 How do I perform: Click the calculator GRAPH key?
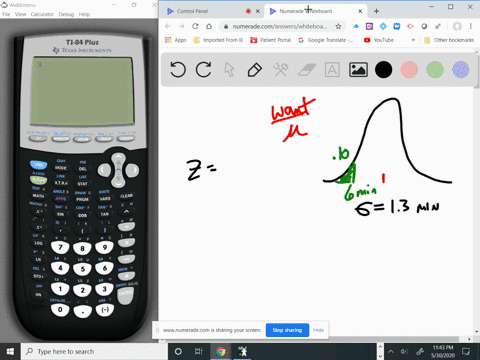coord(126,138)
